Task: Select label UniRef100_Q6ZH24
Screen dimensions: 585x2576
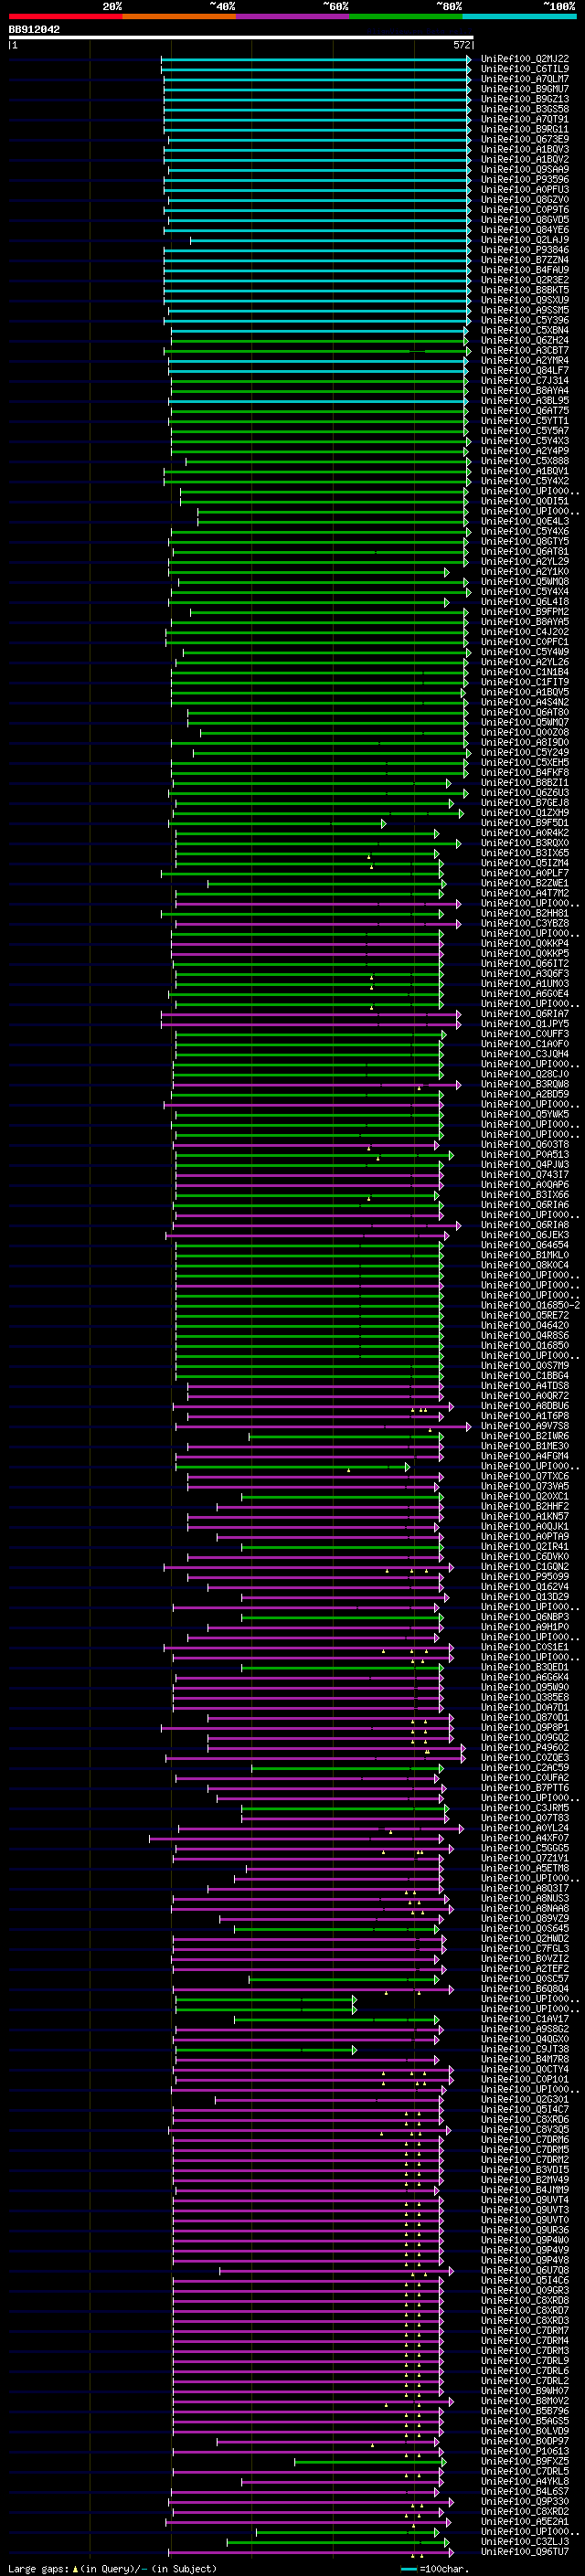Action: pyautogui.click(x=525, y=340)
